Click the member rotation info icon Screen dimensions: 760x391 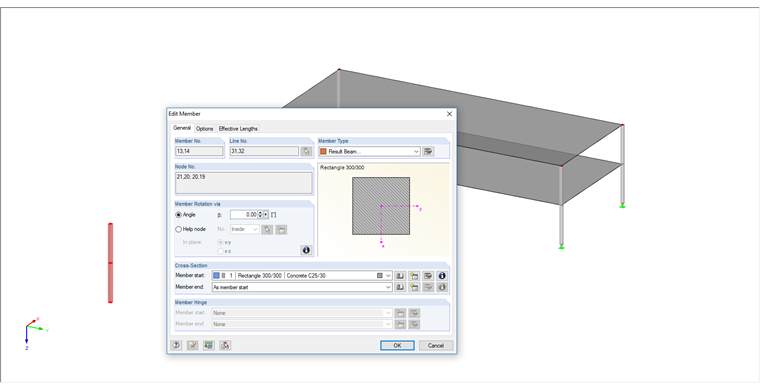306,250
